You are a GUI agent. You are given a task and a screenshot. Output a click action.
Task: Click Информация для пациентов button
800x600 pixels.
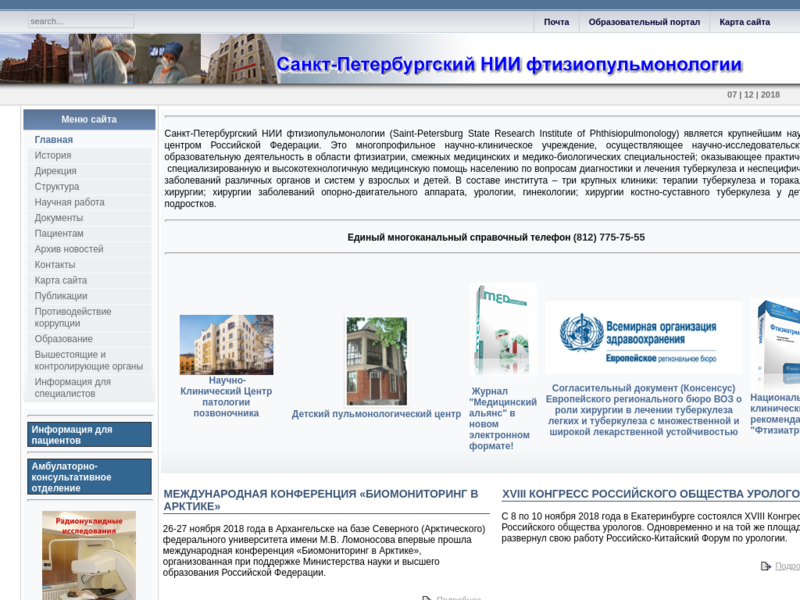coord(89,435)
